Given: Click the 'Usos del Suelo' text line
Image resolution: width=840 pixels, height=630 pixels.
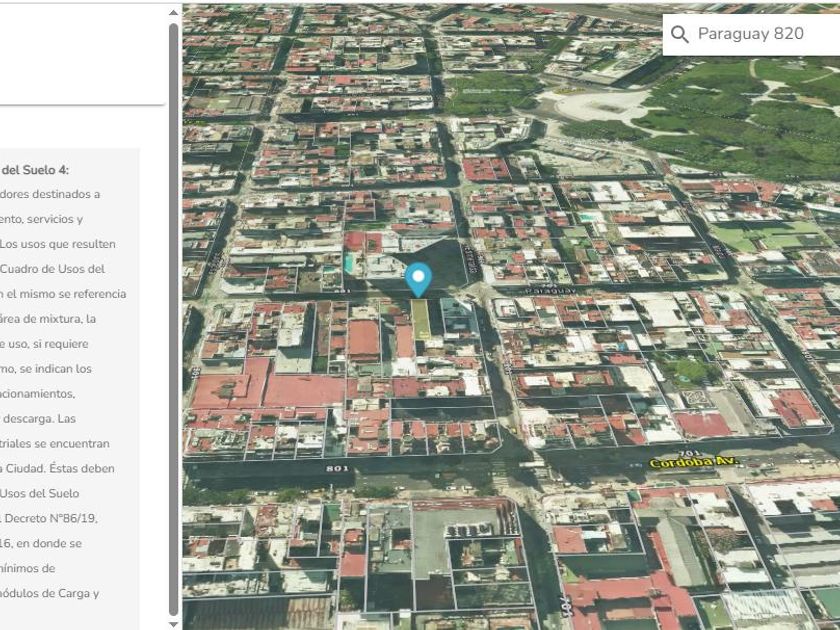Looking at the screenshot, I should [x=40, y=493].
